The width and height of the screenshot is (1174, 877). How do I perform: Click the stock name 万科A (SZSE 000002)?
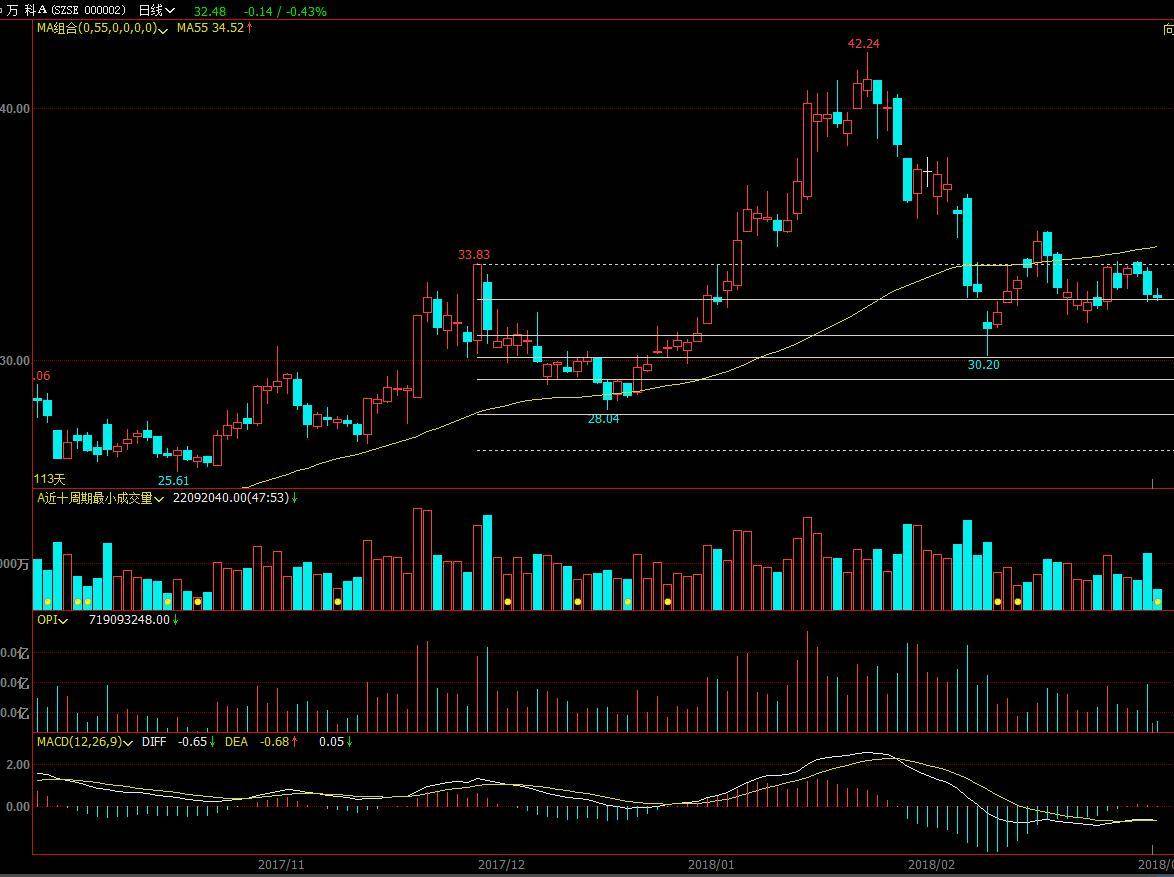[67, 10]
